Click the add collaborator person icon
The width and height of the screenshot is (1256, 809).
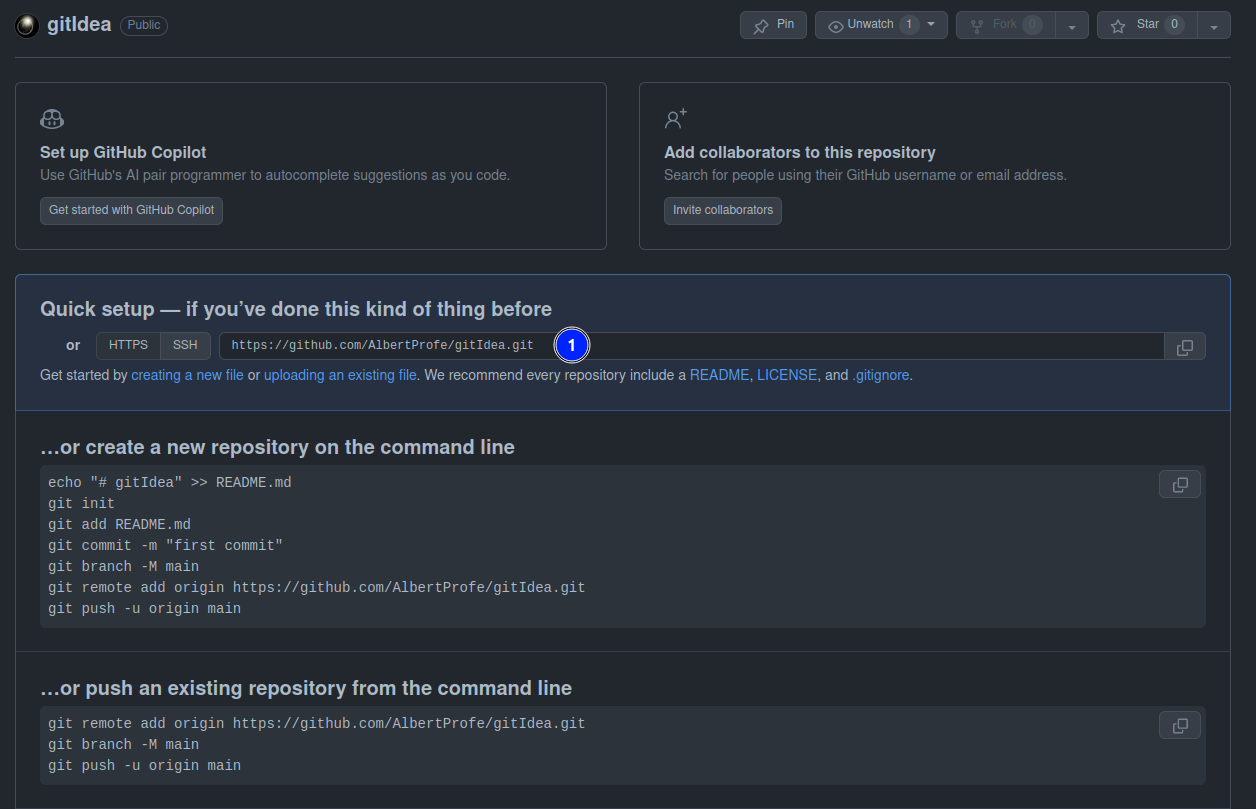click(x=676, y=119)
